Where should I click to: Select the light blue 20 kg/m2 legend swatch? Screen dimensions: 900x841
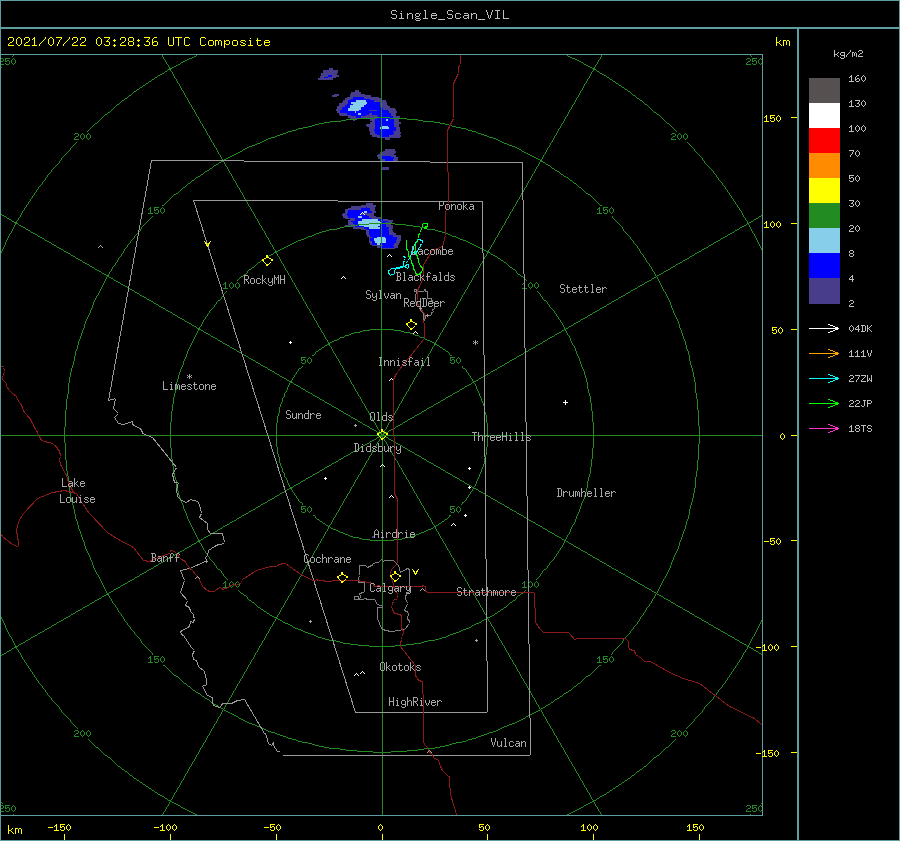click(824, 241)
